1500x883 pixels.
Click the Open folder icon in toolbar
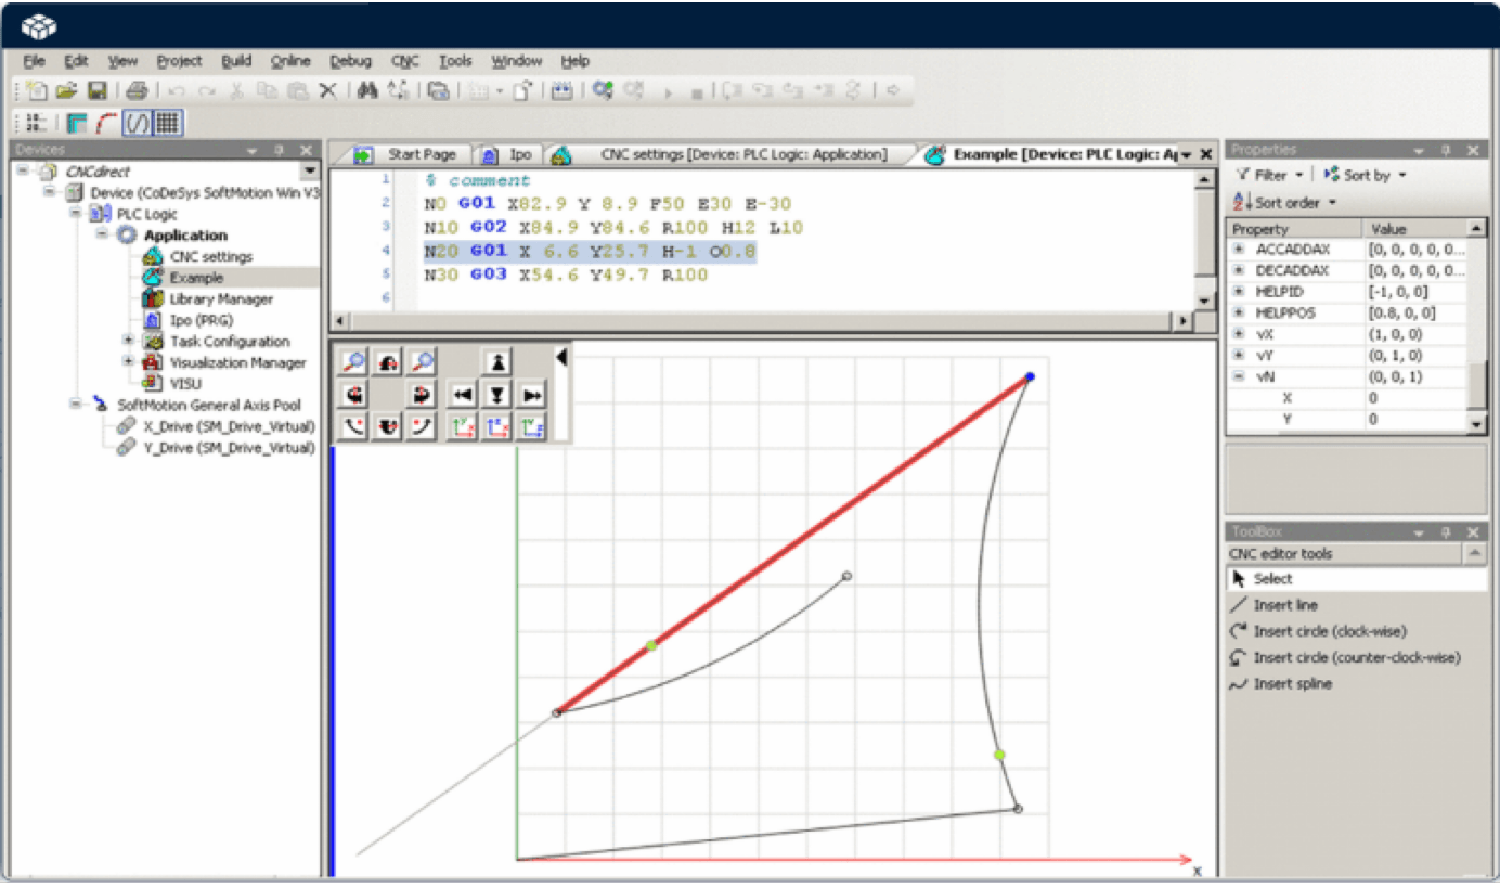66,91
